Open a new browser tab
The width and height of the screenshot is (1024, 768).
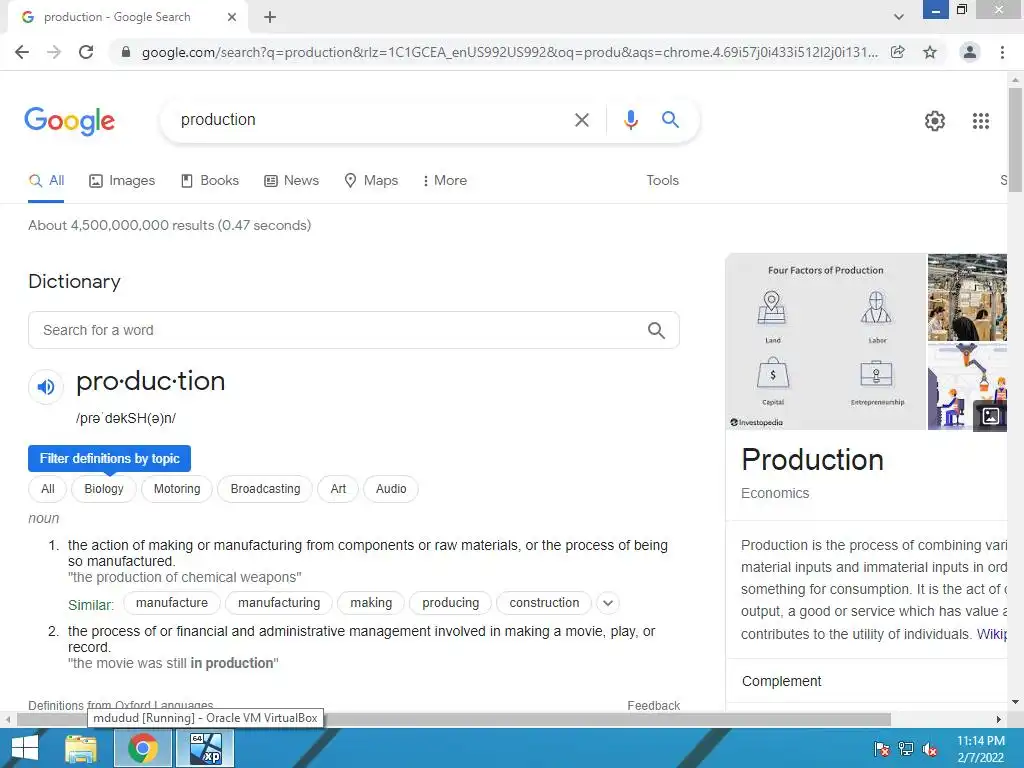[x=270, y=17]
